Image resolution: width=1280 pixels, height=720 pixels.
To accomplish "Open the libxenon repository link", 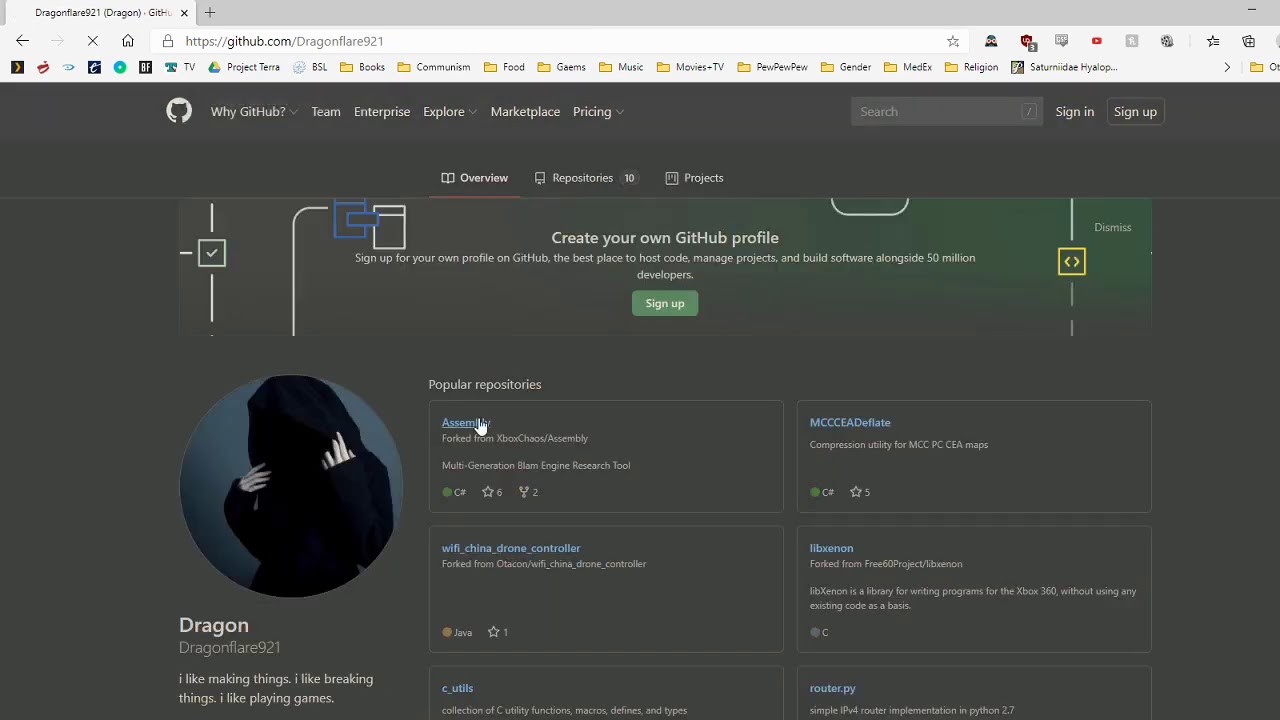I will pyautogui.click(x=831, y=548).
